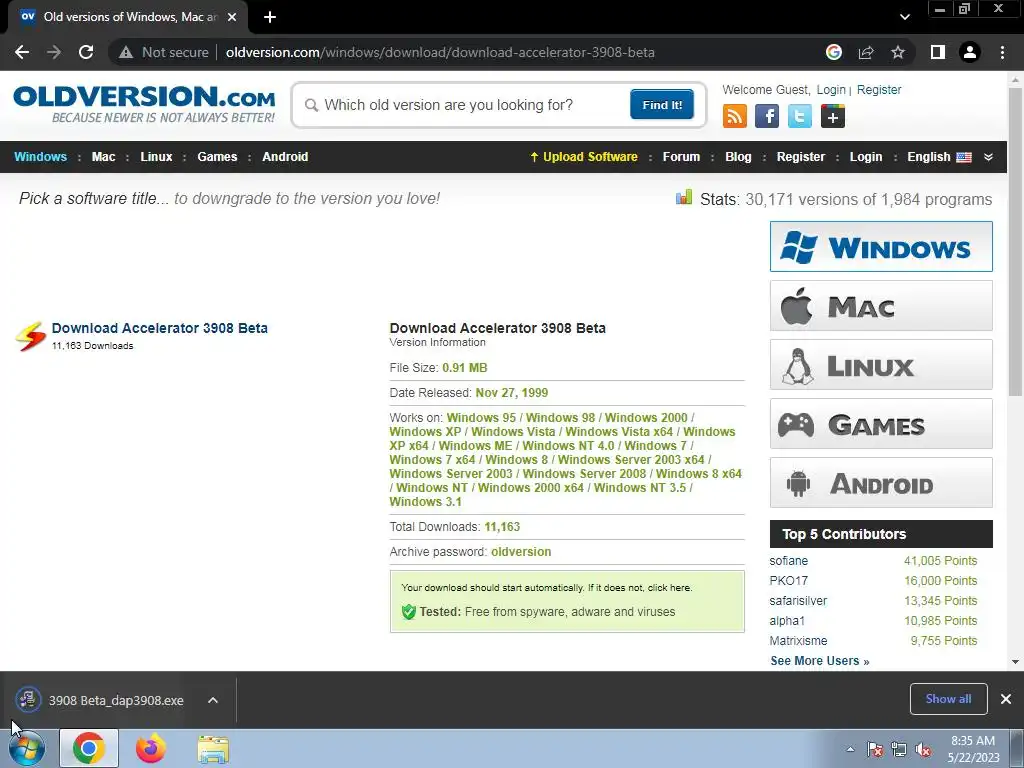Screen dimensions: 1024x768
Task: Show hidden tray icons arrow
Action: [x=850, y=749]
